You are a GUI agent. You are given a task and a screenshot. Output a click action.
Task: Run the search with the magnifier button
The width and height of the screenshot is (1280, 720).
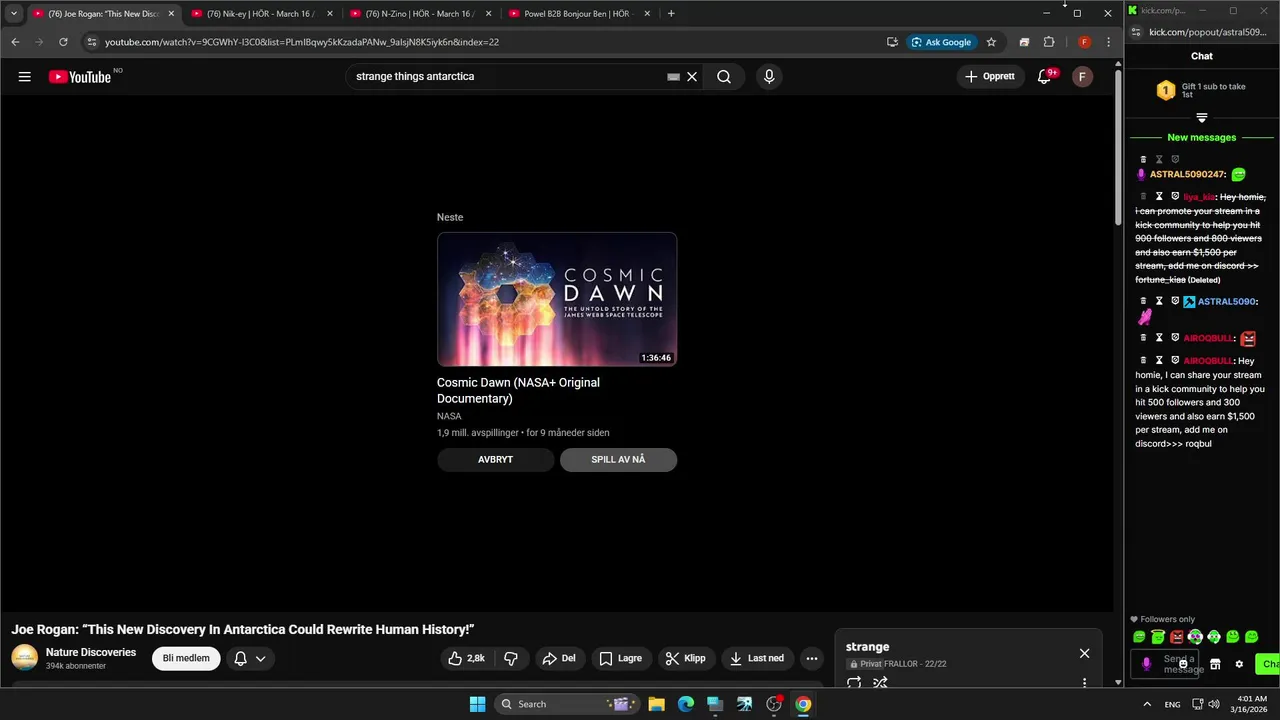pyautogui.click(x=724, y=77)
